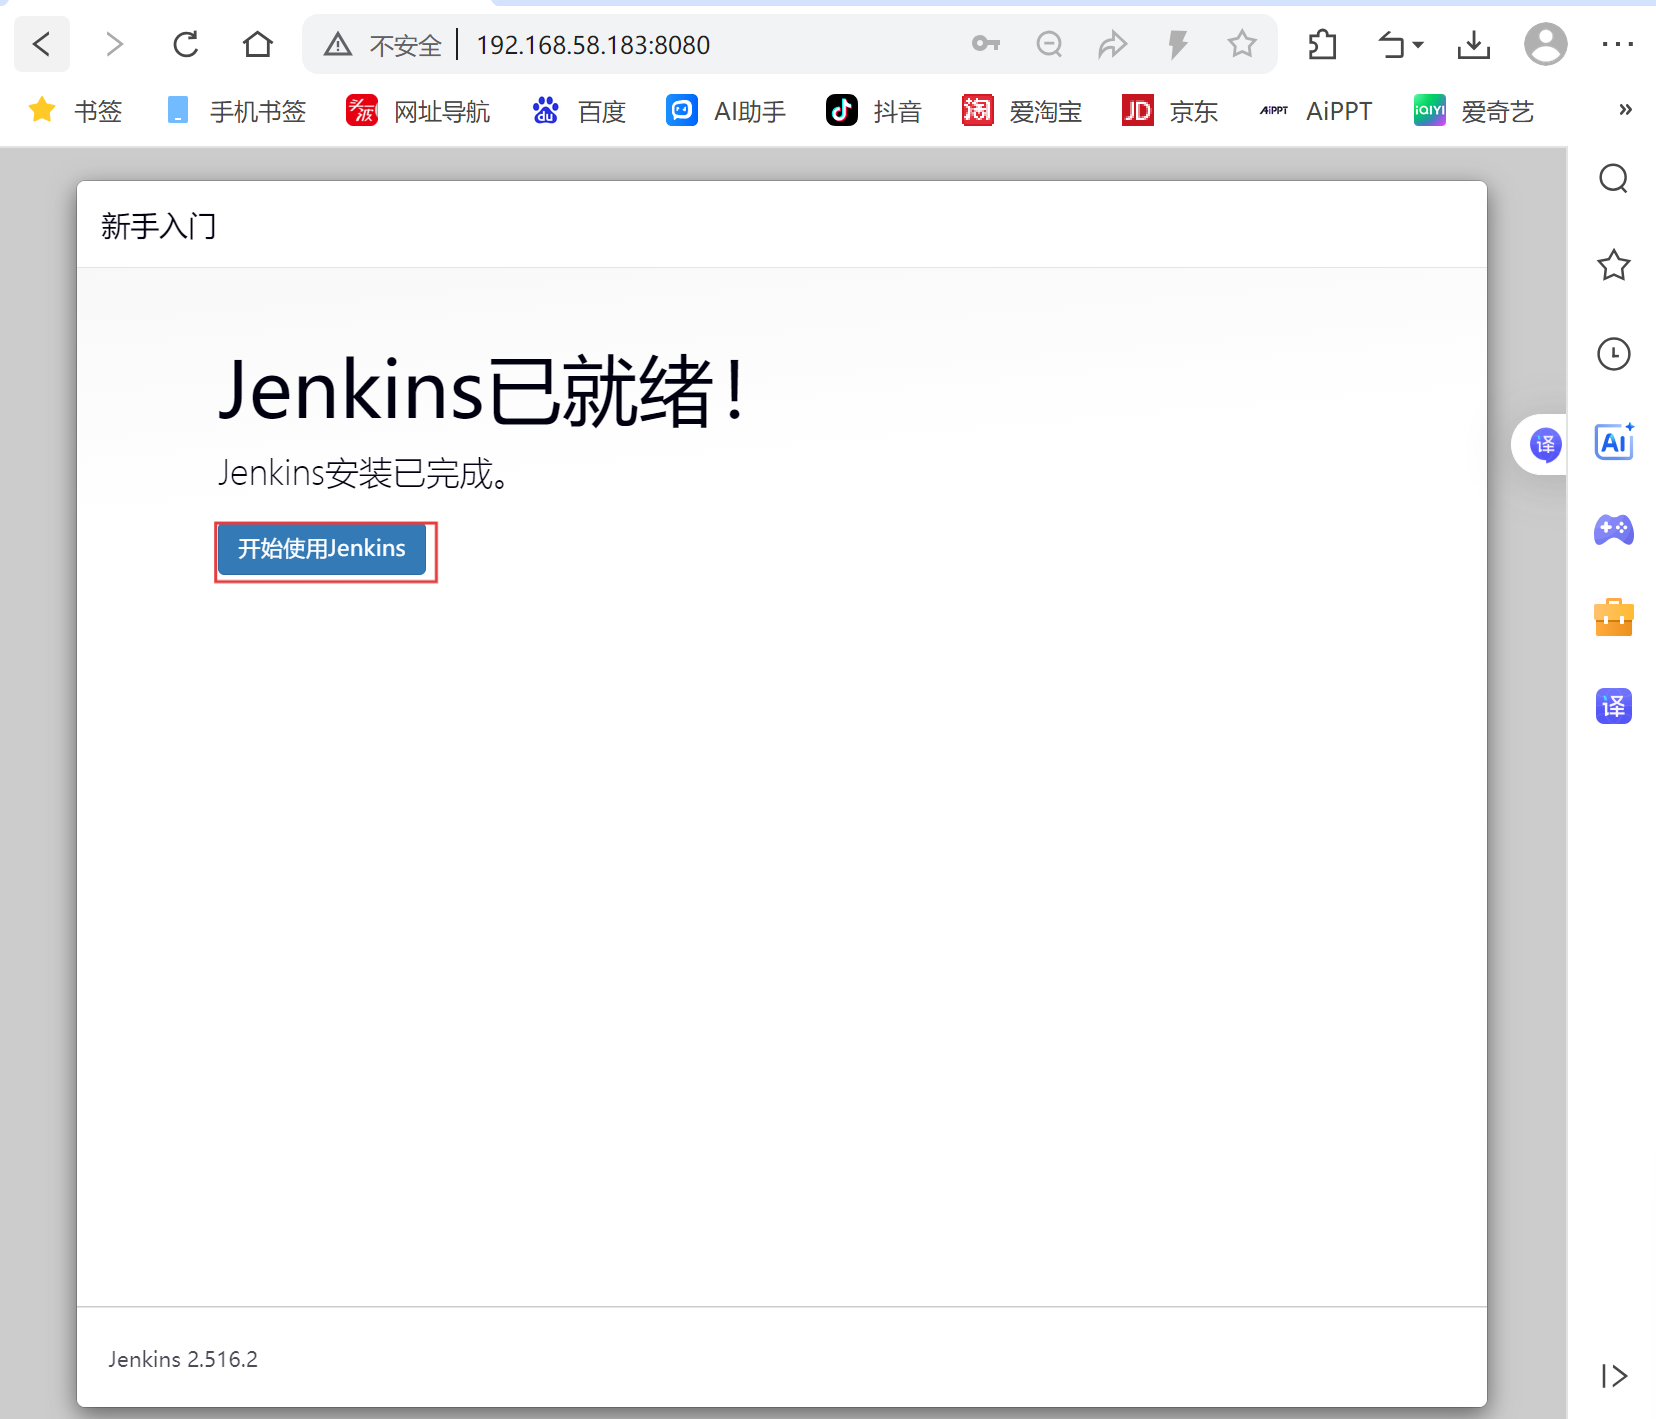The height and width of the screenshot is (1419, 1656).
Task: Open the 手机书签 bookmark folder
Action: pos(237,111)
